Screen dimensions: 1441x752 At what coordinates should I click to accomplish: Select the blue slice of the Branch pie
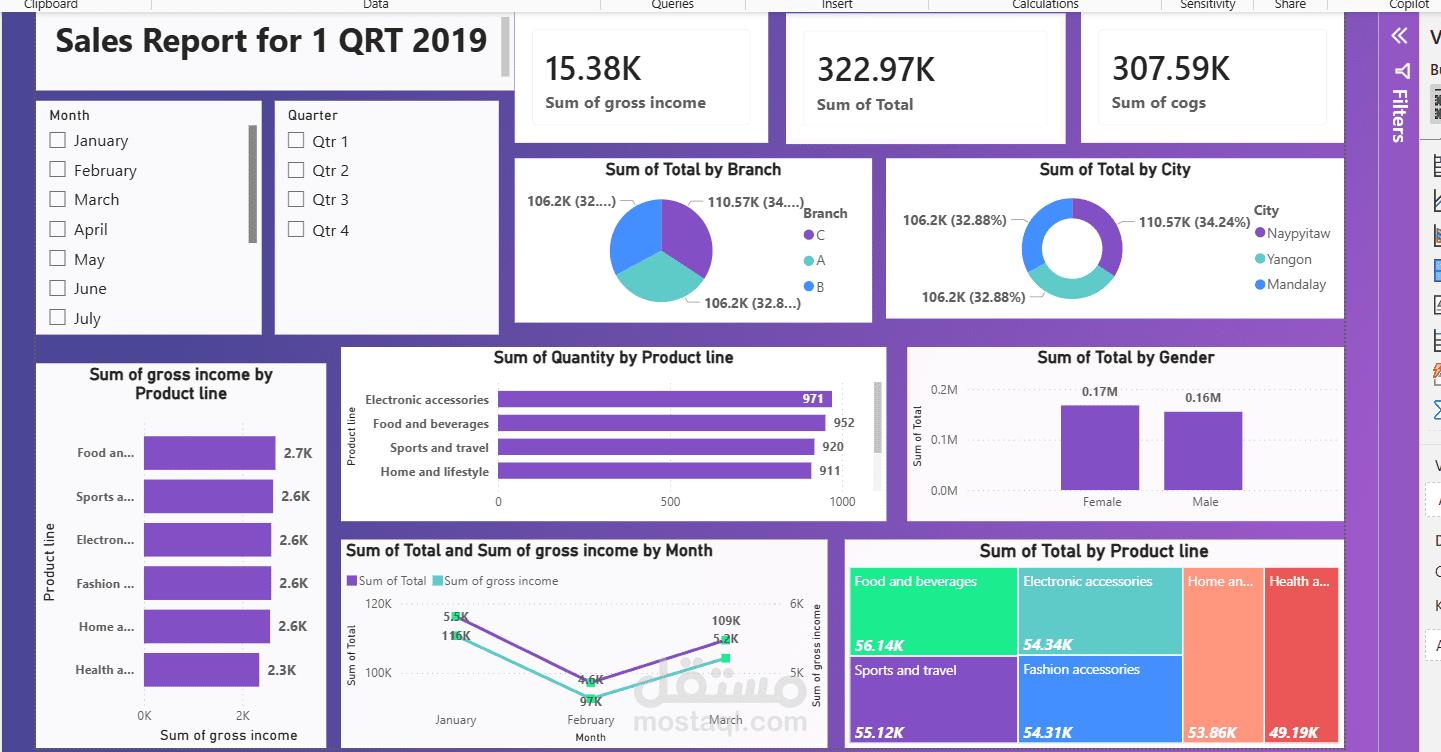(x=635, y=232)
